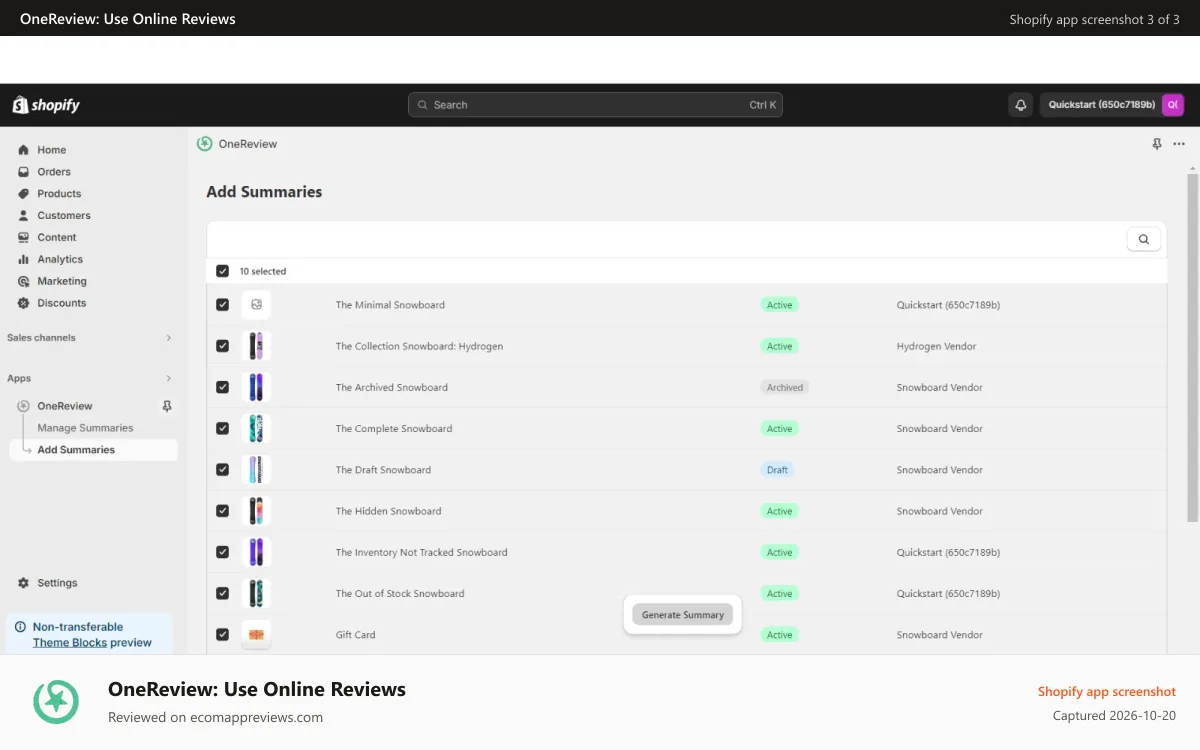Open the Theme Blocks link
This screenshot has height=750, width=1200.
pos(70,643)
